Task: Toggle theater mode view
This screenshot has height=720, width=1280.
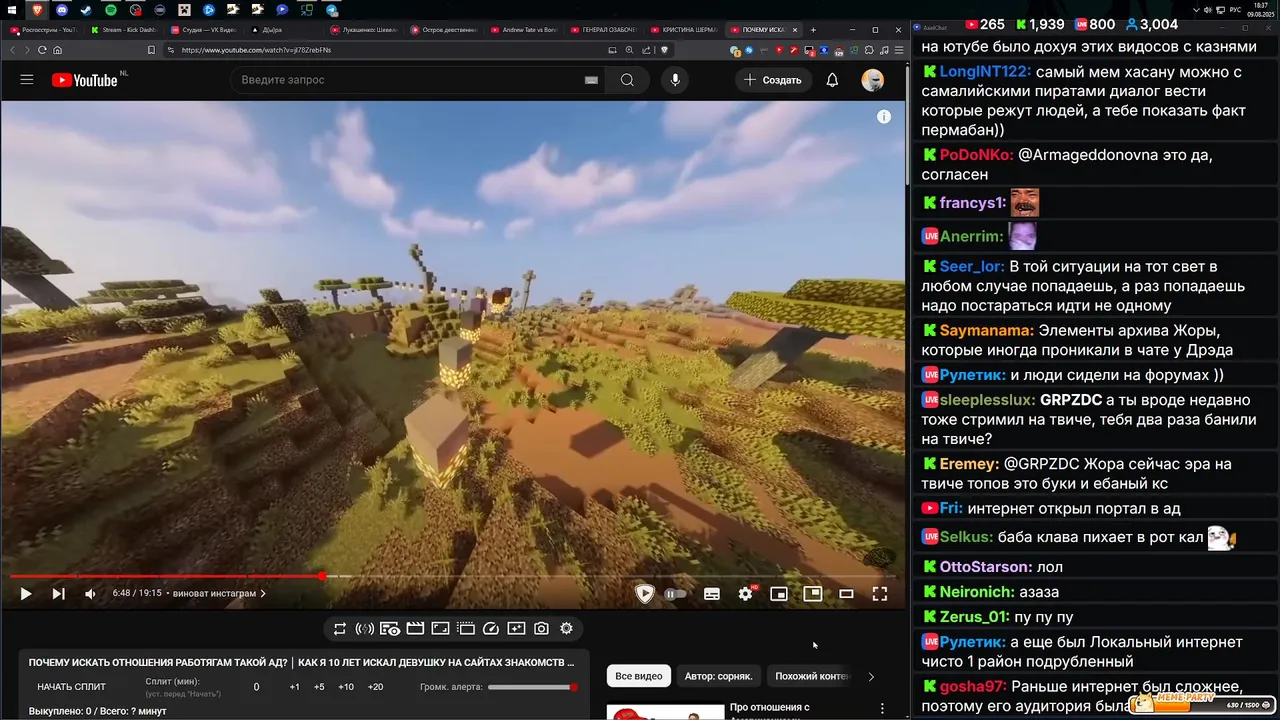Action: [846, 594]
